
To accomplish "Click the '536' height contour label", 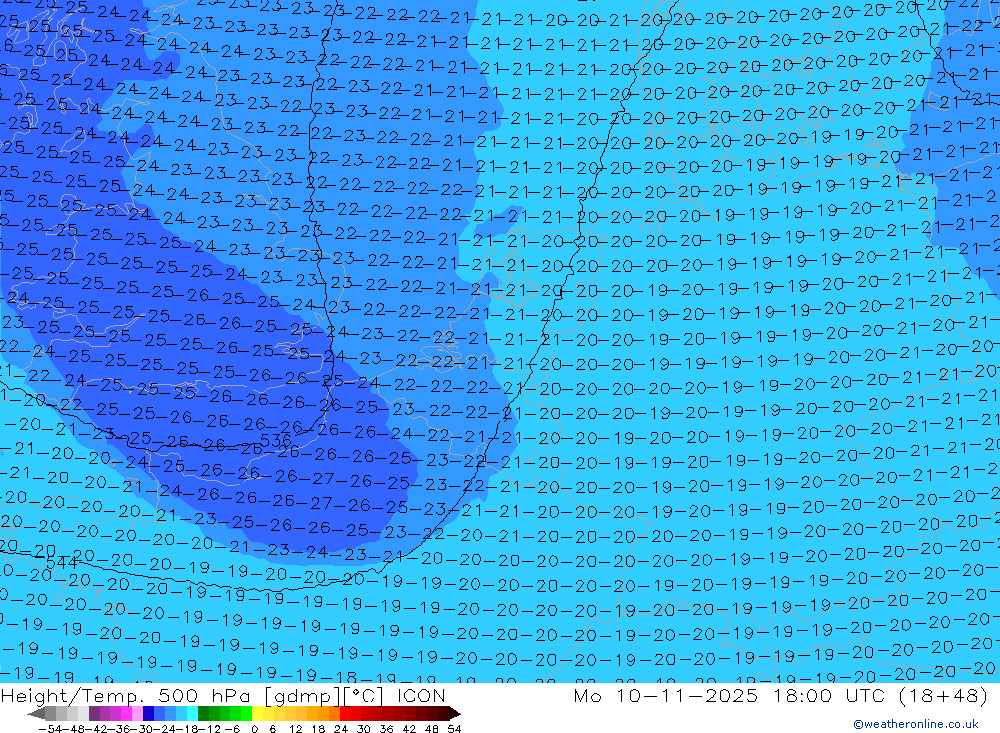I will point(276,440).
